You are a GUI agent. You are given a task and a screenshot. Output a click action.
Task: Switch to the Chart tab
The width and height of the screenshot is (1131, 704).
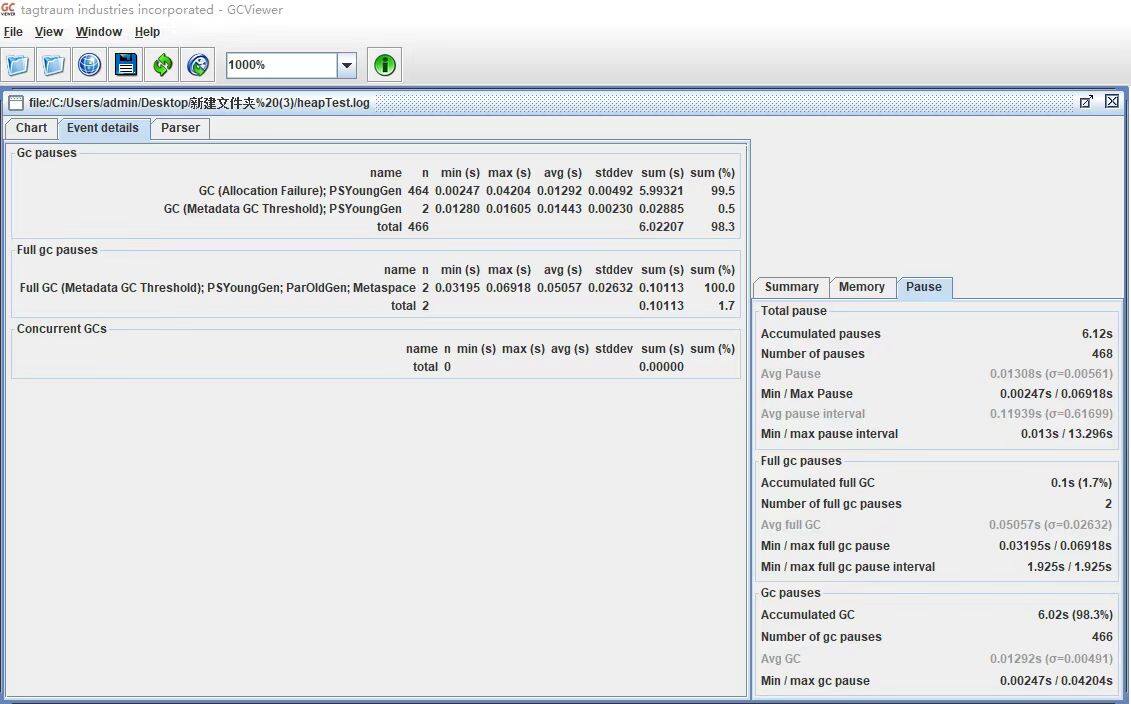pyautogui.click(x=31, y=128)
